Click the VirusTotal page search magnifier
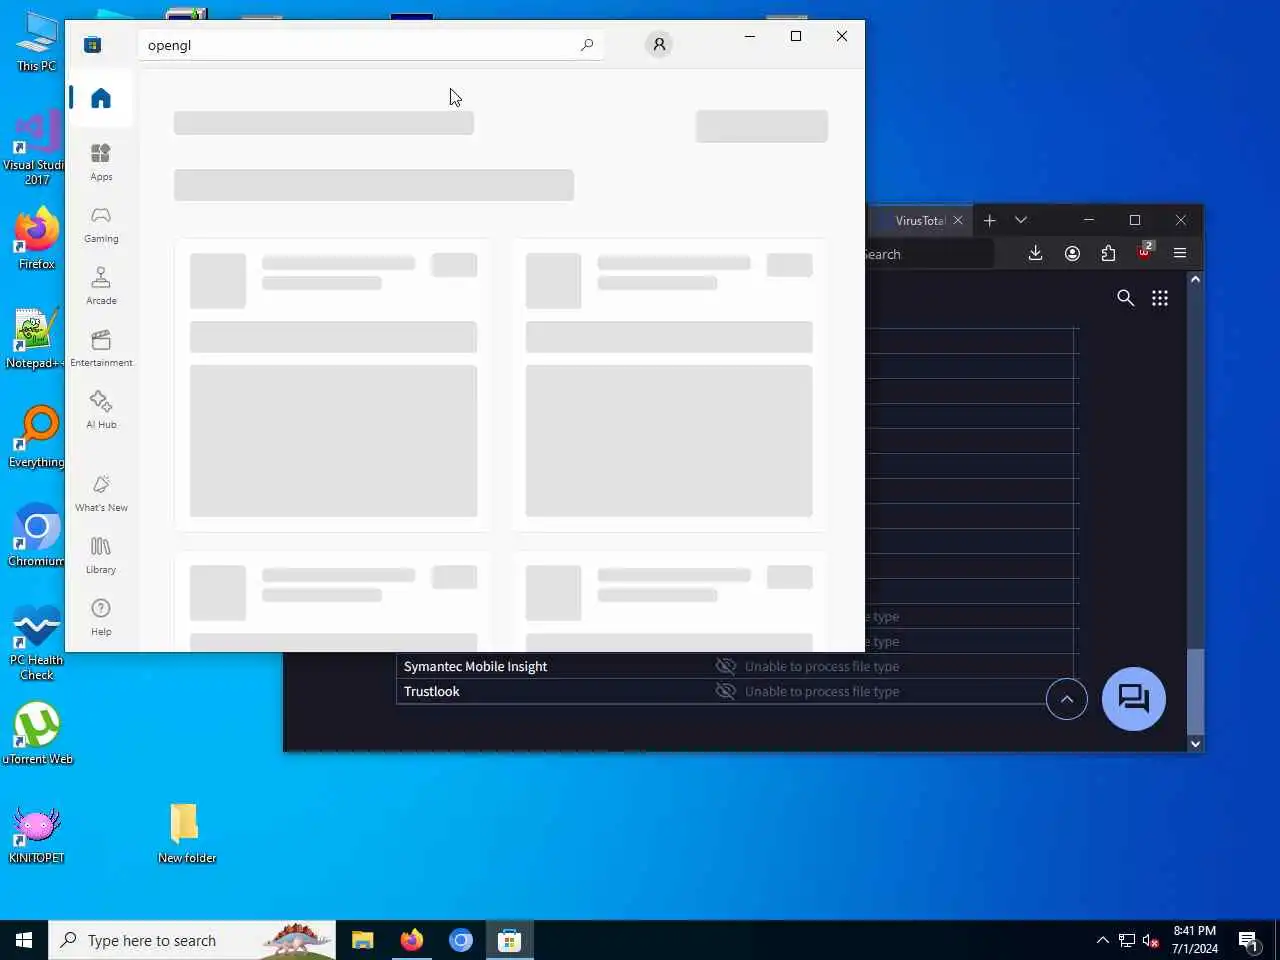The height and width of the screenshot is (960, 1280). [1125, 298]
